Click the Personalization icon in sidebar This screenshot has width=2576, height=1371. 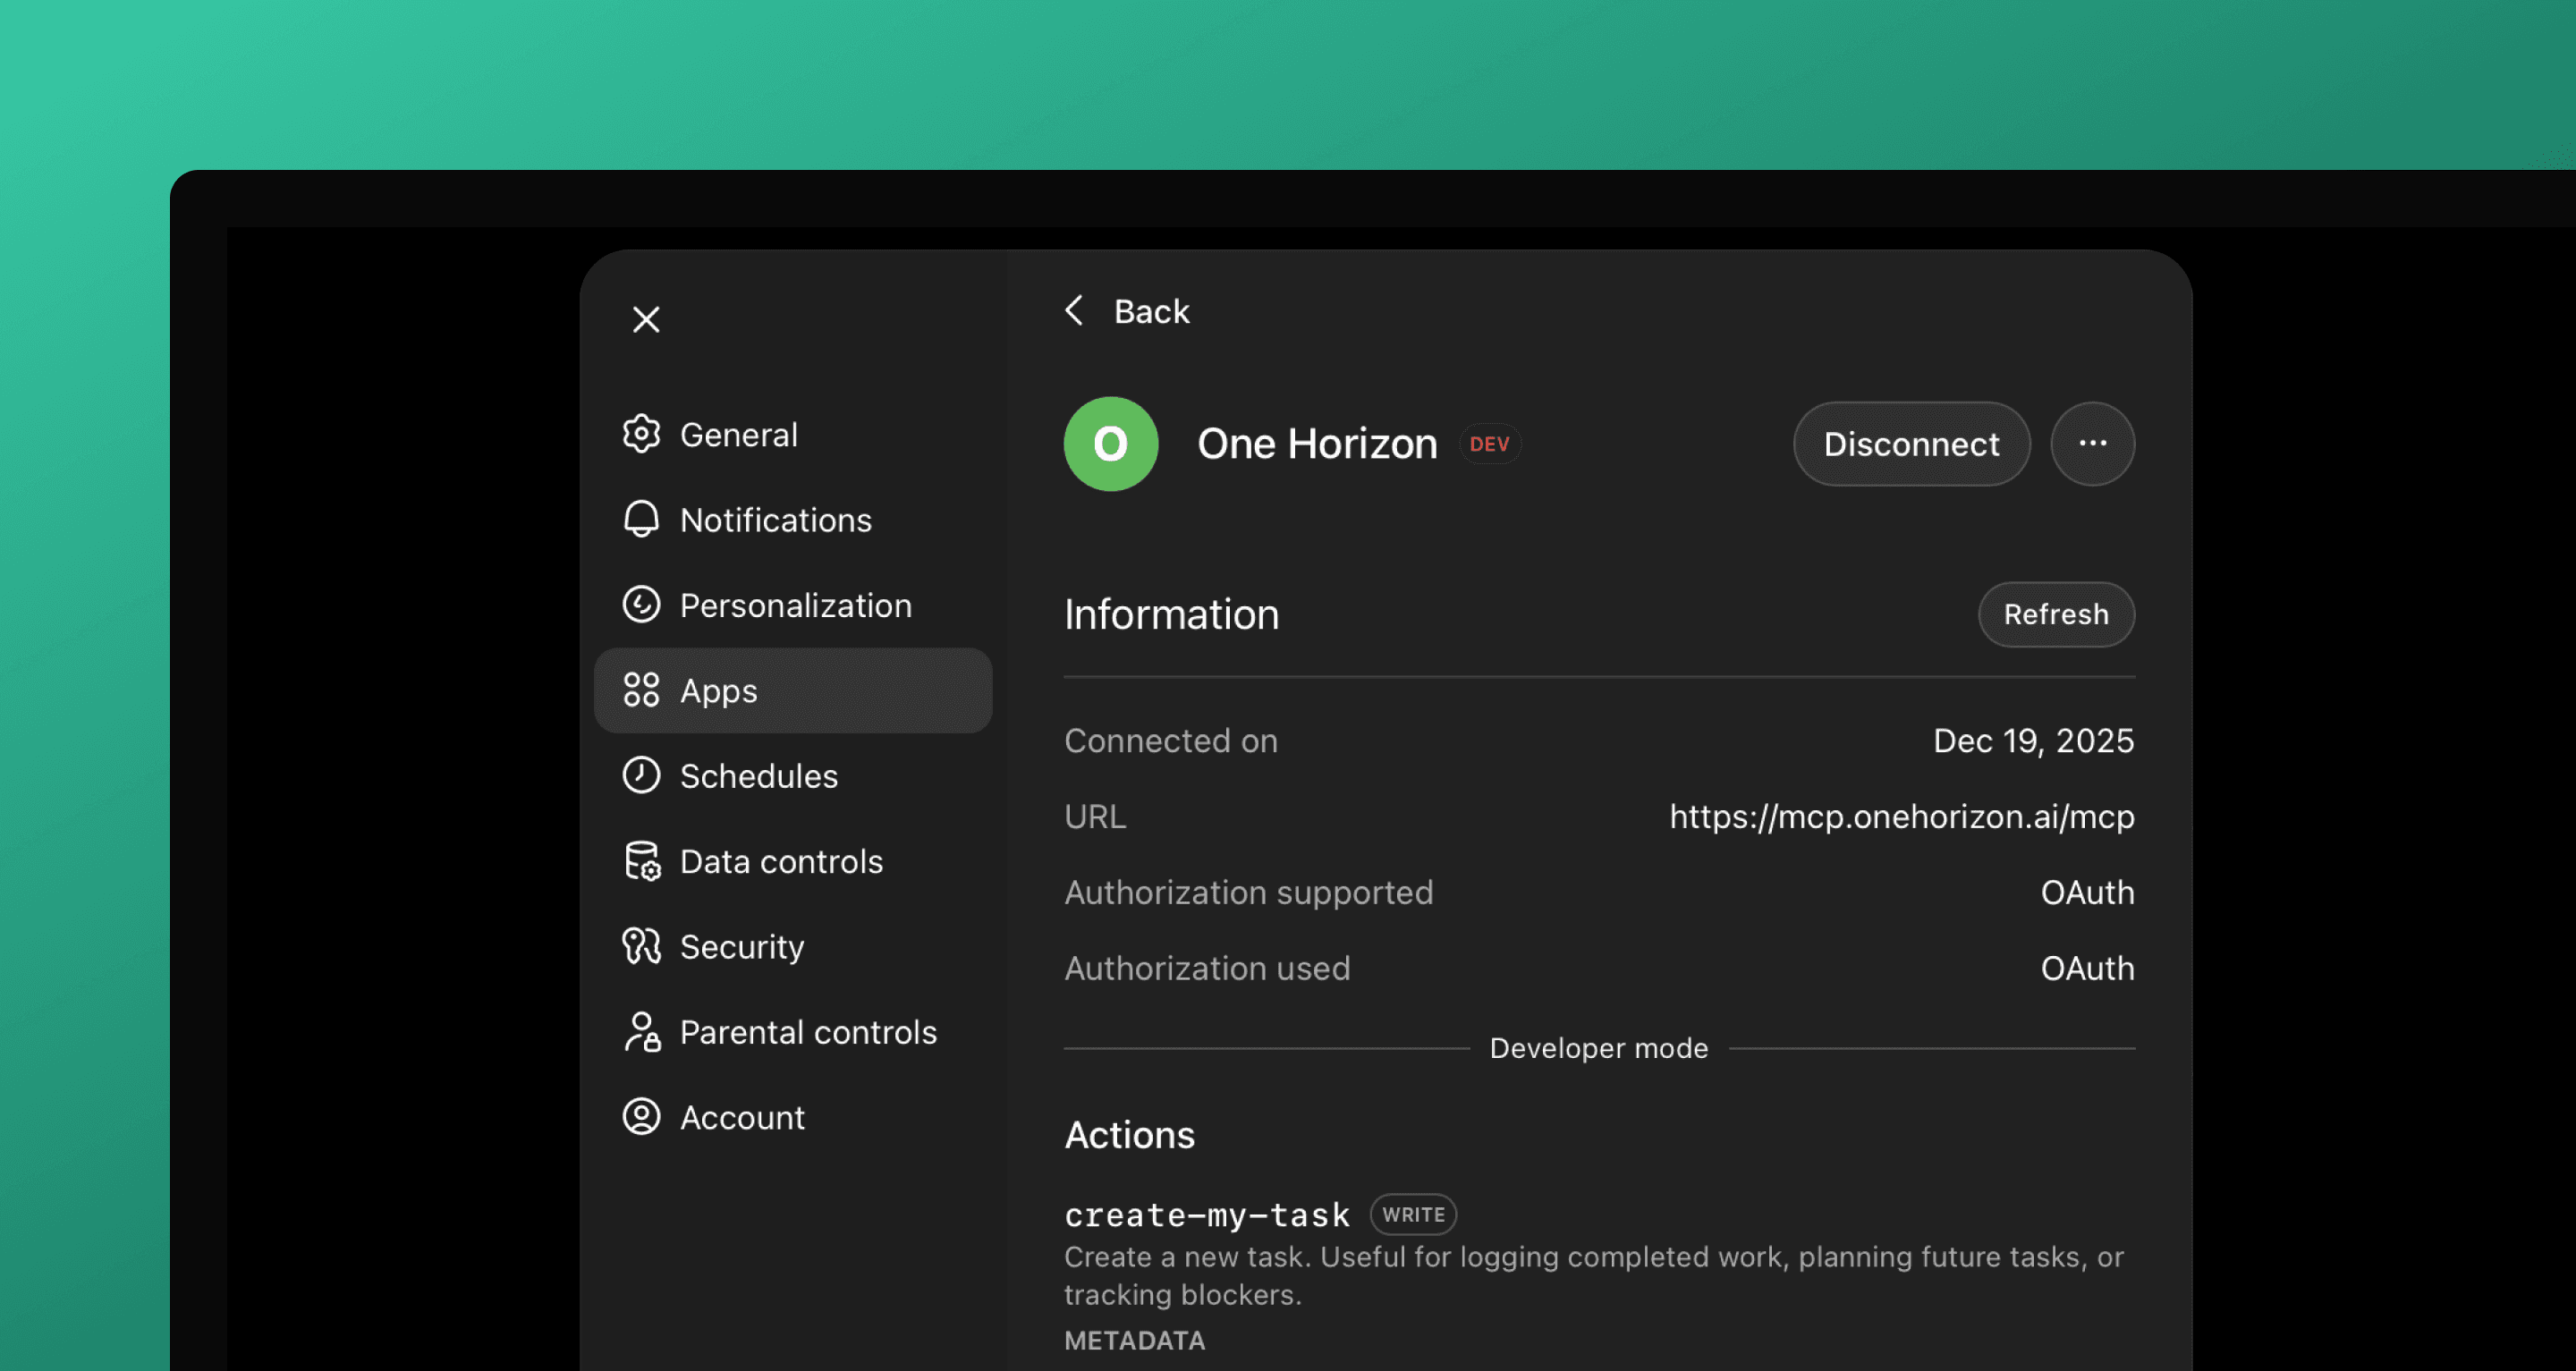(641, 605)
